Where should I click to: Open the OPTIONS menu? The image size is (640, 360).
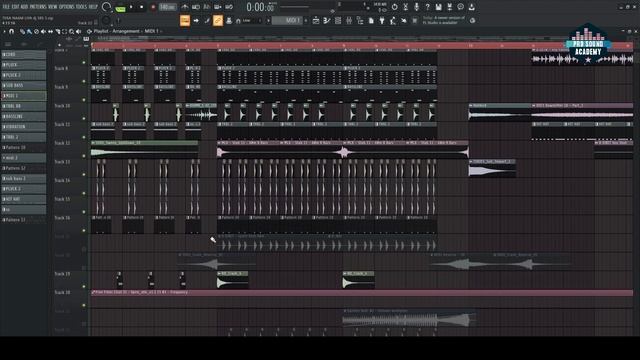click(x=67, y=7)
